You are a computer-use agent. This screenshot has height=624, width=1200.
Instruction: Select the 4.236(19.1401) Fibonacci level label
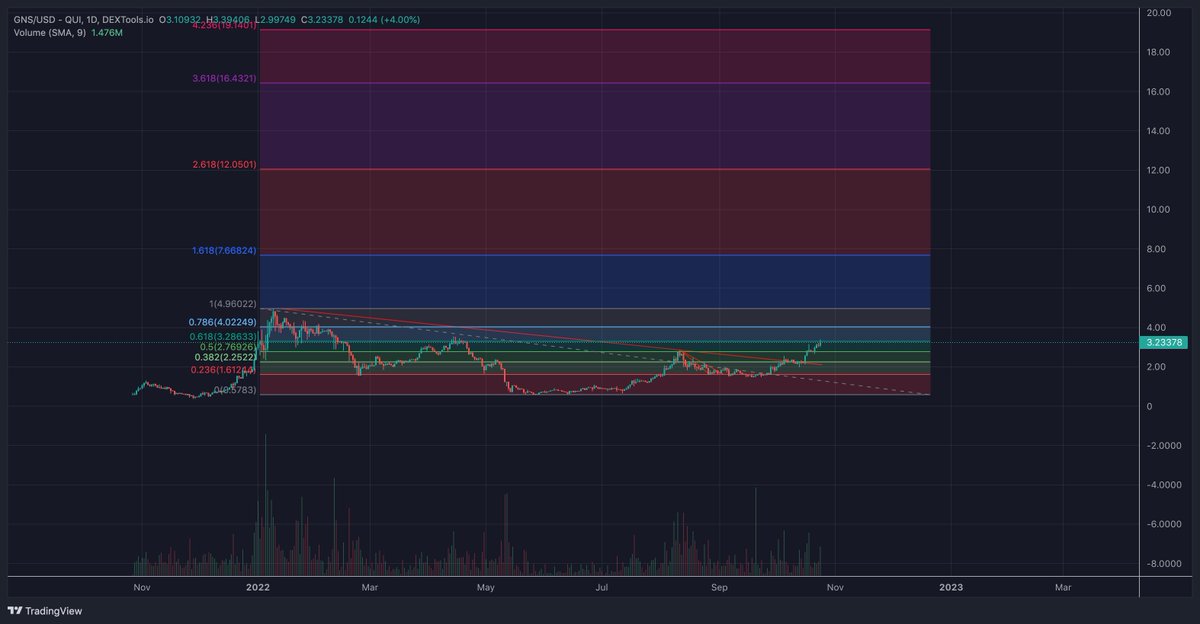coord(222,25)
